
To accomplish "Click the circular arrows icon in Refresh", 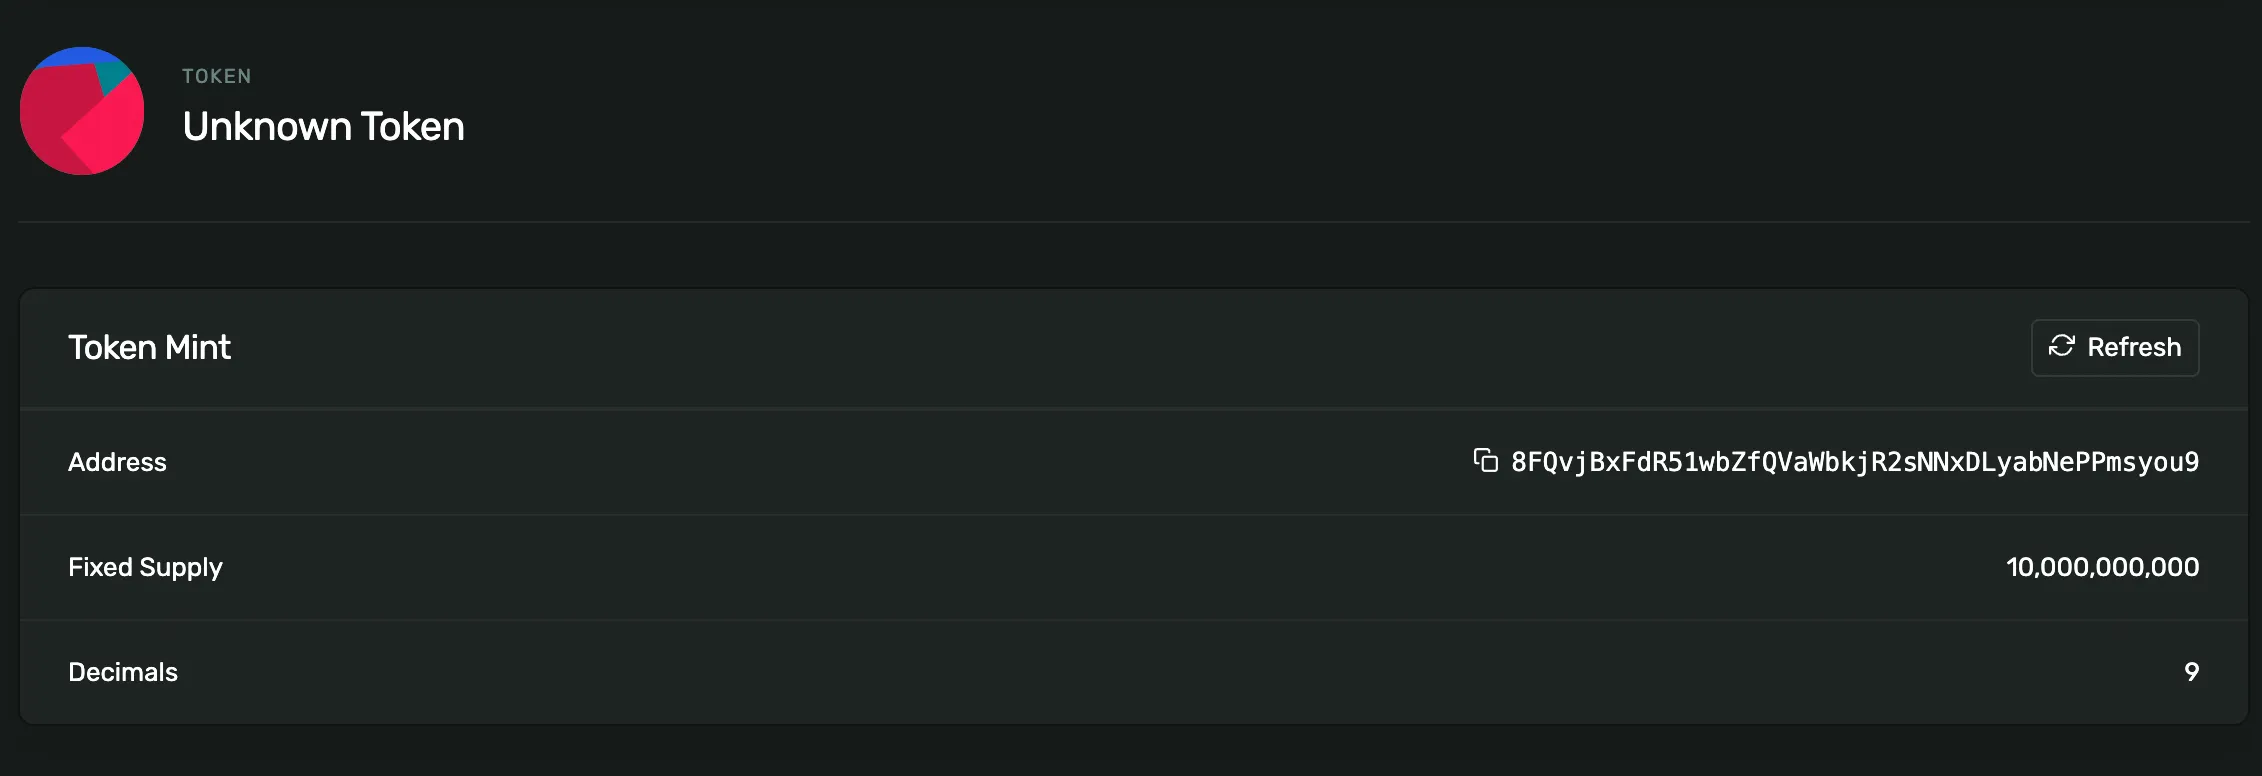I will (x=2061, y=346).
